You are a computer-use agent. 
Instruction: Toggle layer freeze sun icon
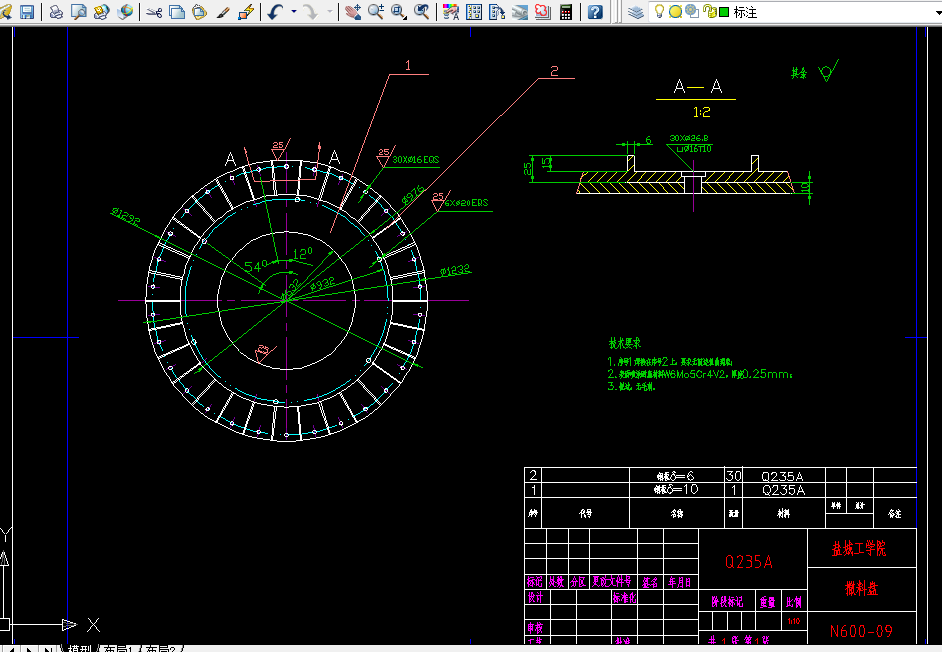coord(675,12)
